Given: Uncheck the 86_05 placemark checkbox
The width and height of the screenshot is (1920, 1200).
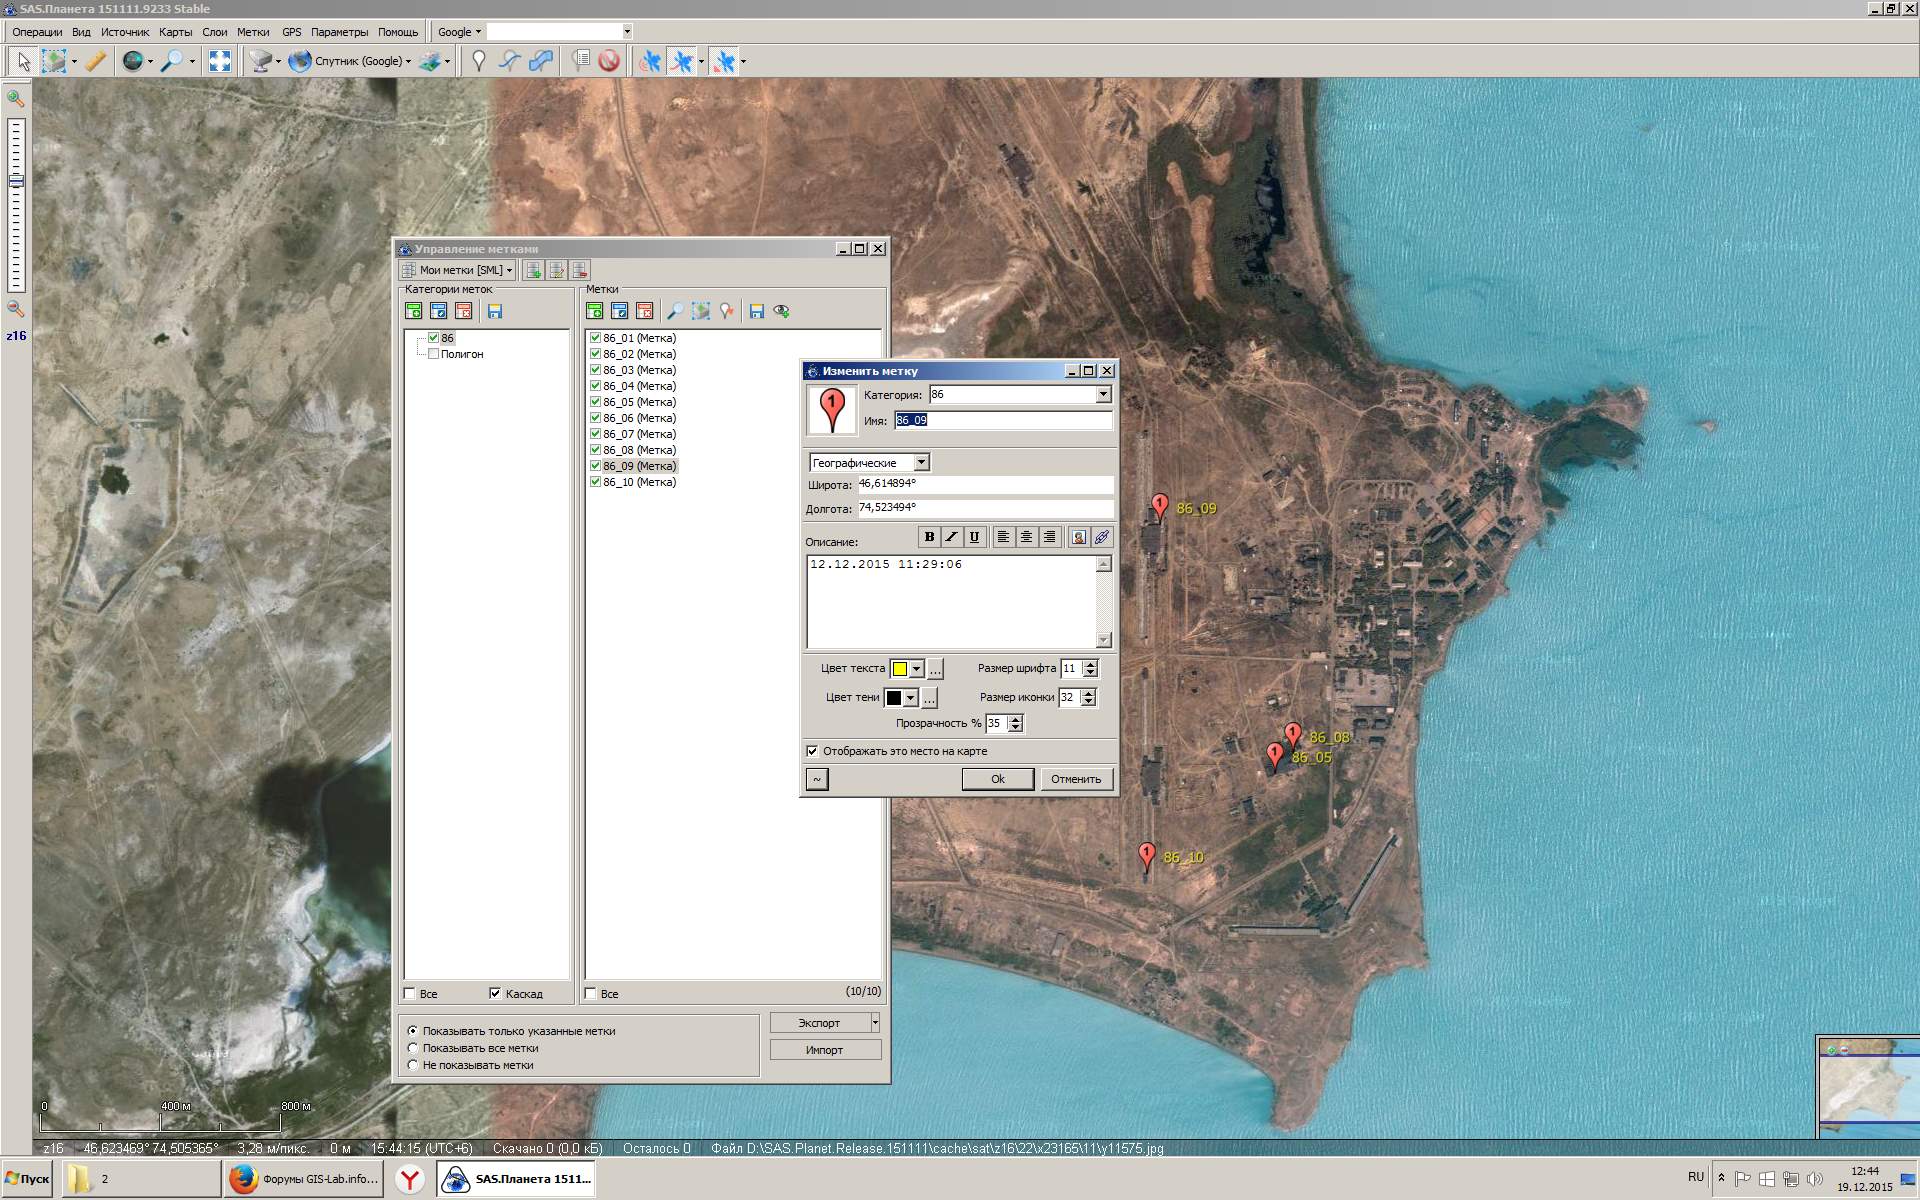Looking at the screenshot, I should [595, 402].
